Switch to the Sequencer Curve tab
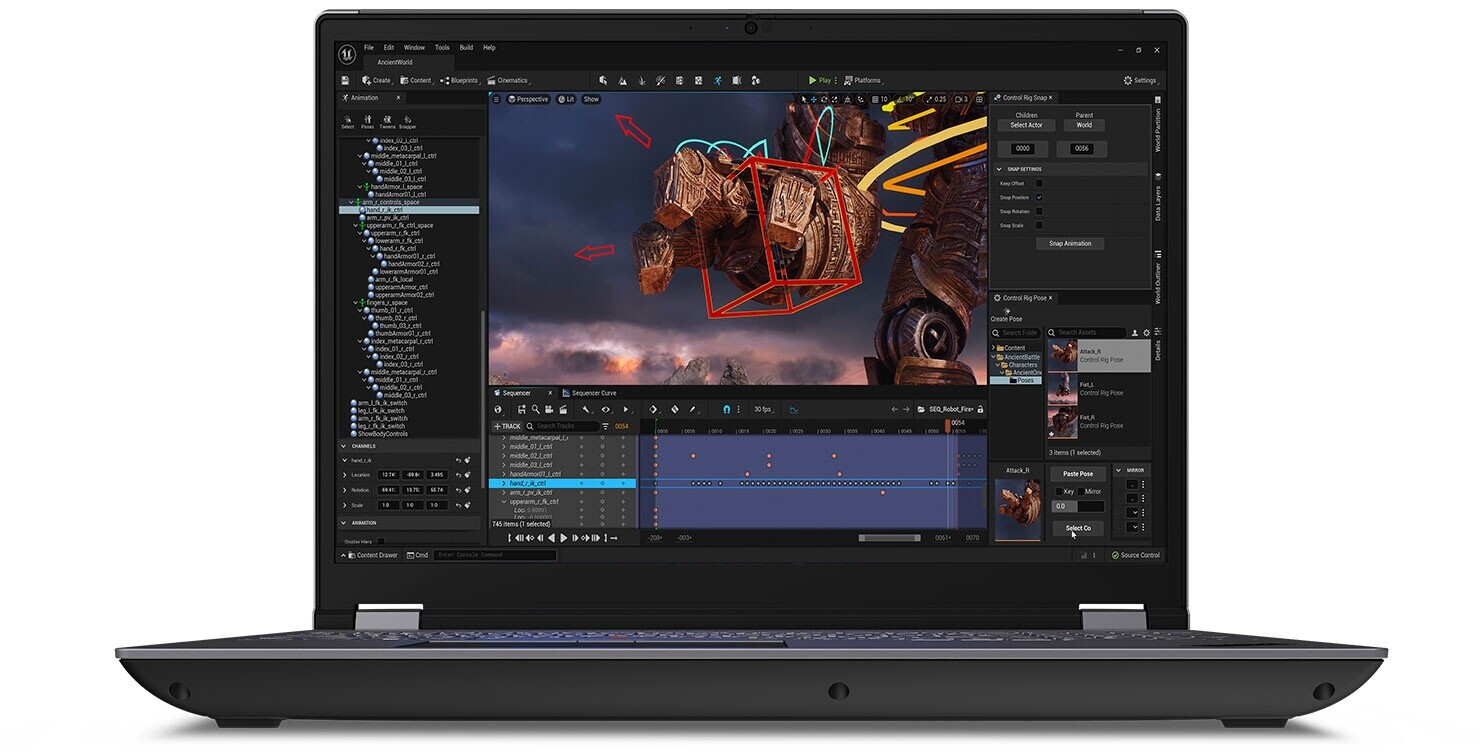Viewport: 1480px width, 752px height. pyautogui.click(x=593, y=393)
